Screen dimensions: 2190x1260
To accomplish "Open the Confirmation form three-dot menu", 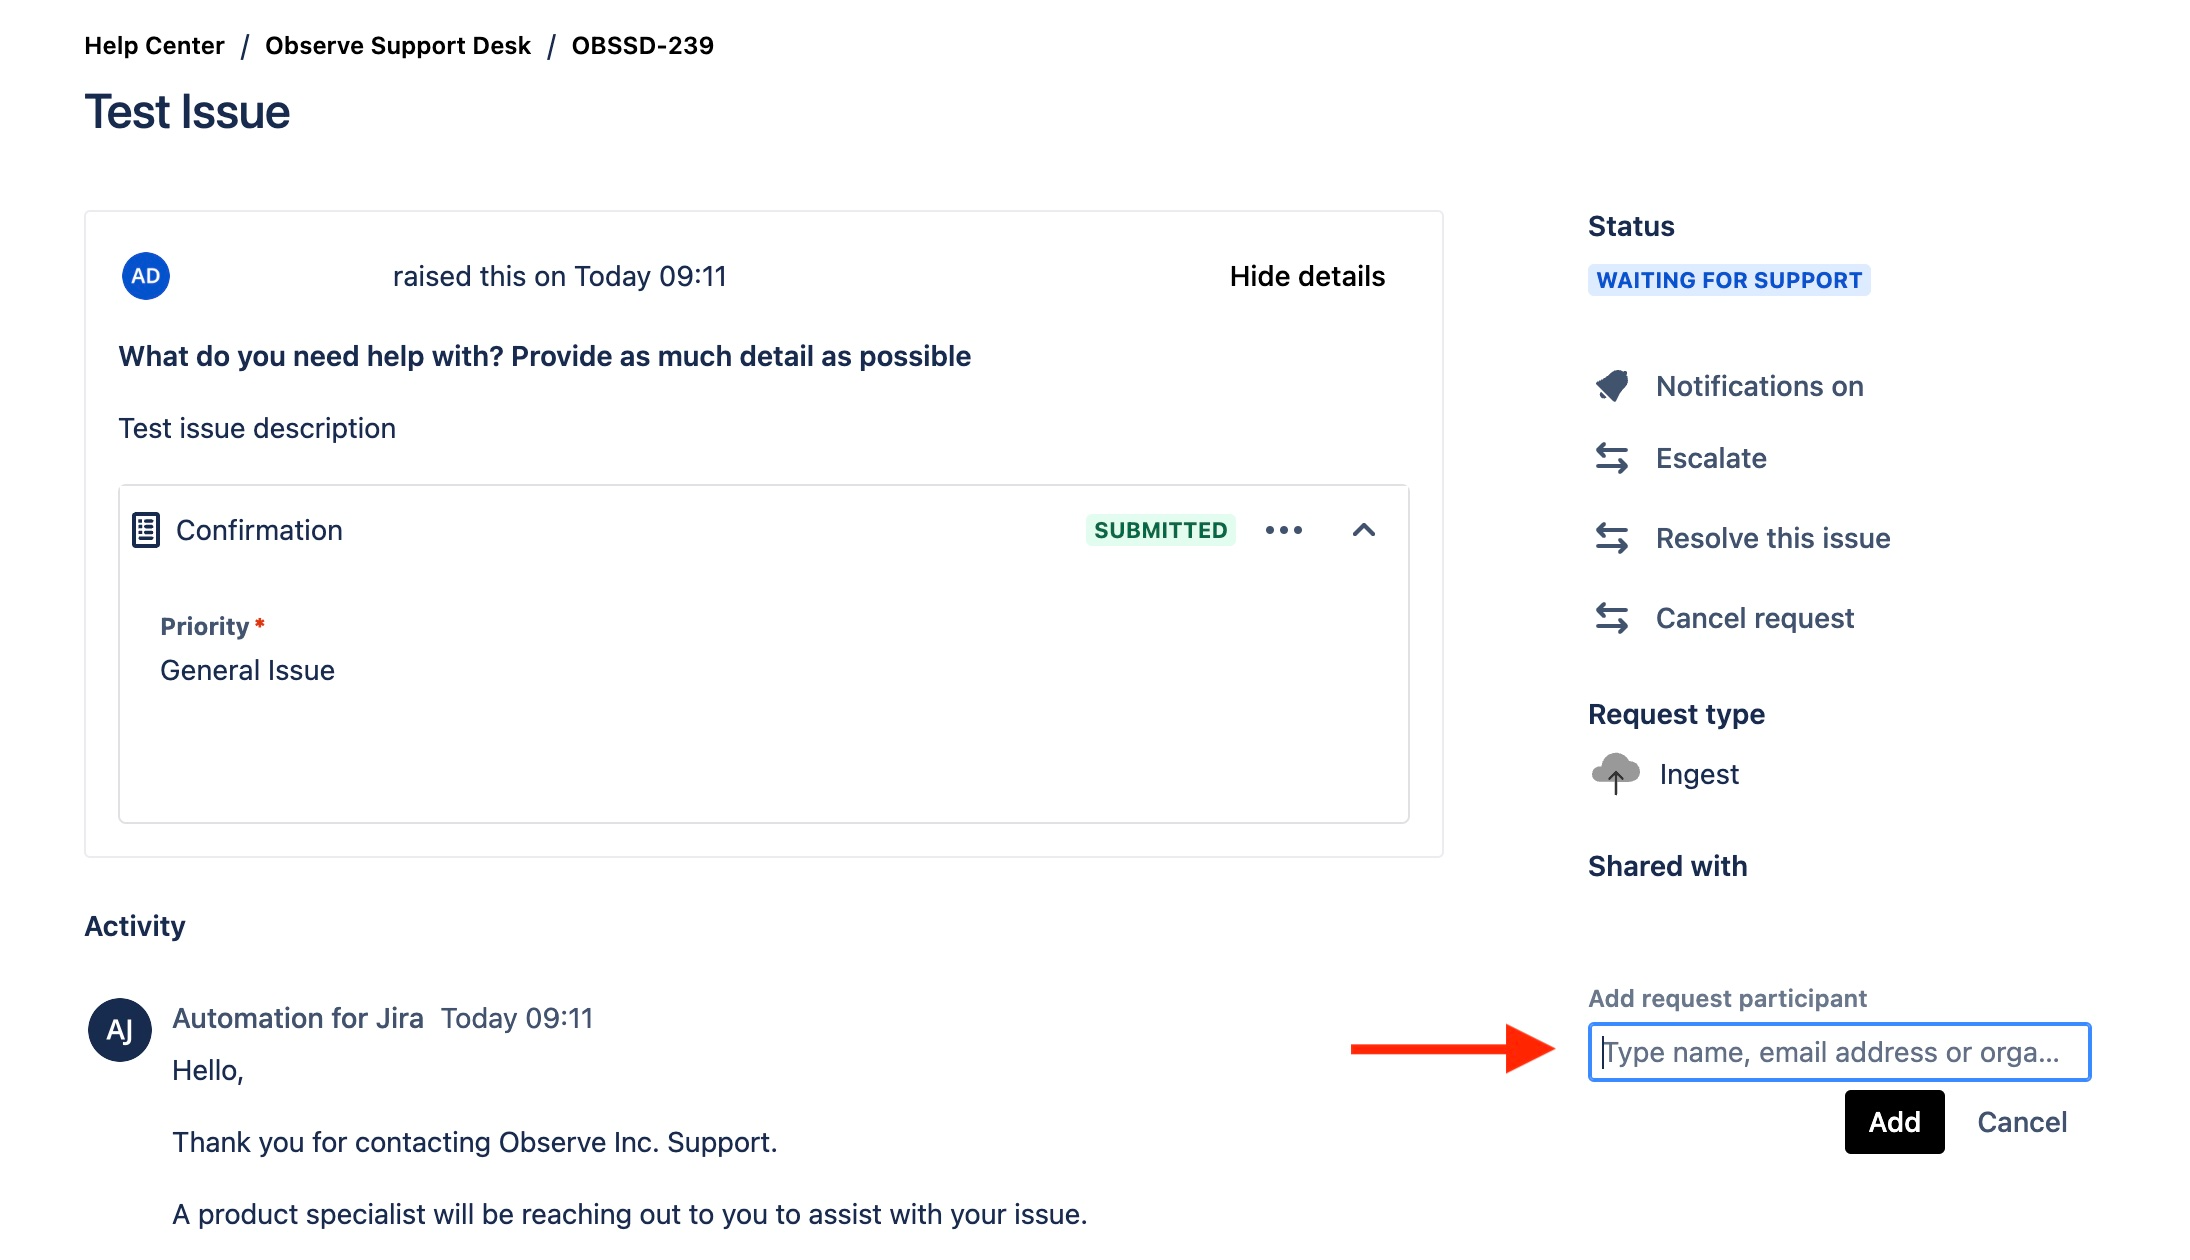I will pyautogui.click(x=1284, y=530).
